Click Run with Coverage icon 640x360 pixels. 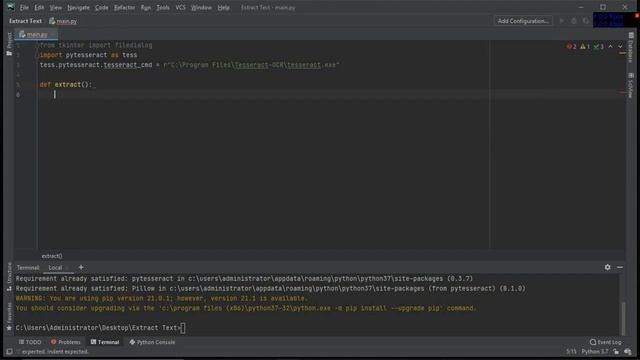586,21
